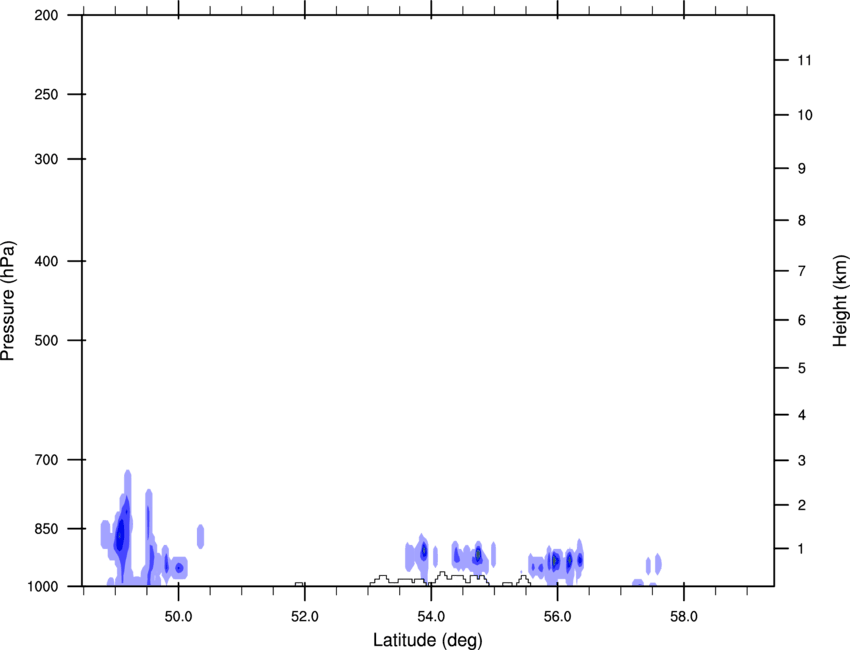Click the green-core contour just left of 54.0
This screenshot has width=850, height=650.
point(424,552)
